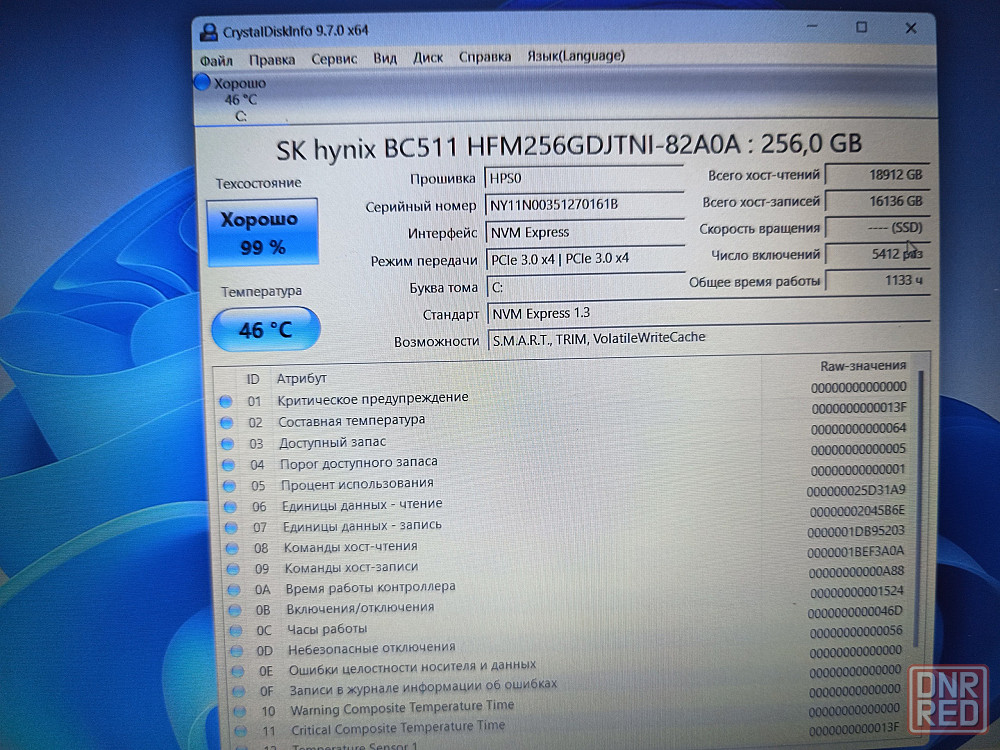Click the Прошивка field showing HPS0

584,178
